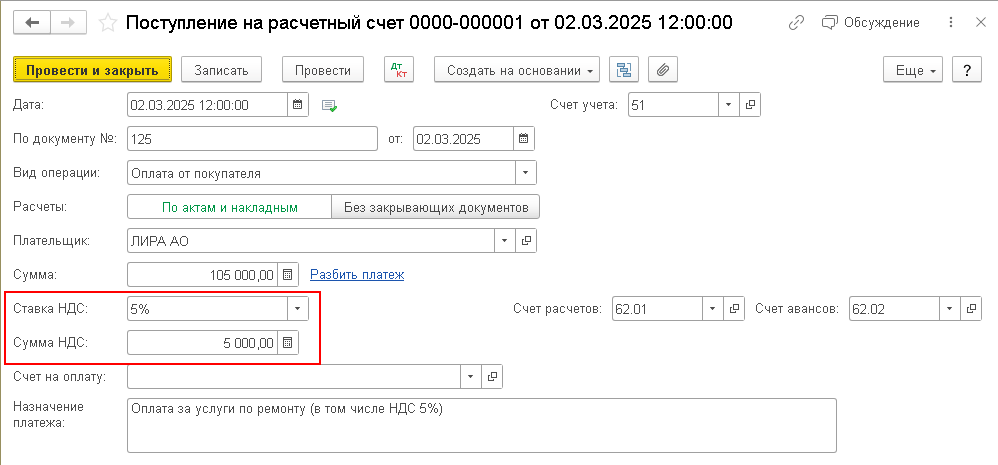
Task: Copy link to document via chain icon
Action: click(796, 23)
